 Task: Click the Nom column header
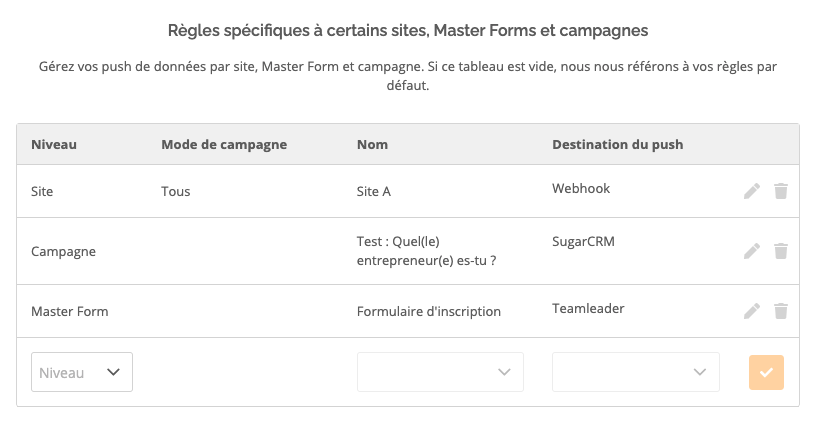point(372,144)
